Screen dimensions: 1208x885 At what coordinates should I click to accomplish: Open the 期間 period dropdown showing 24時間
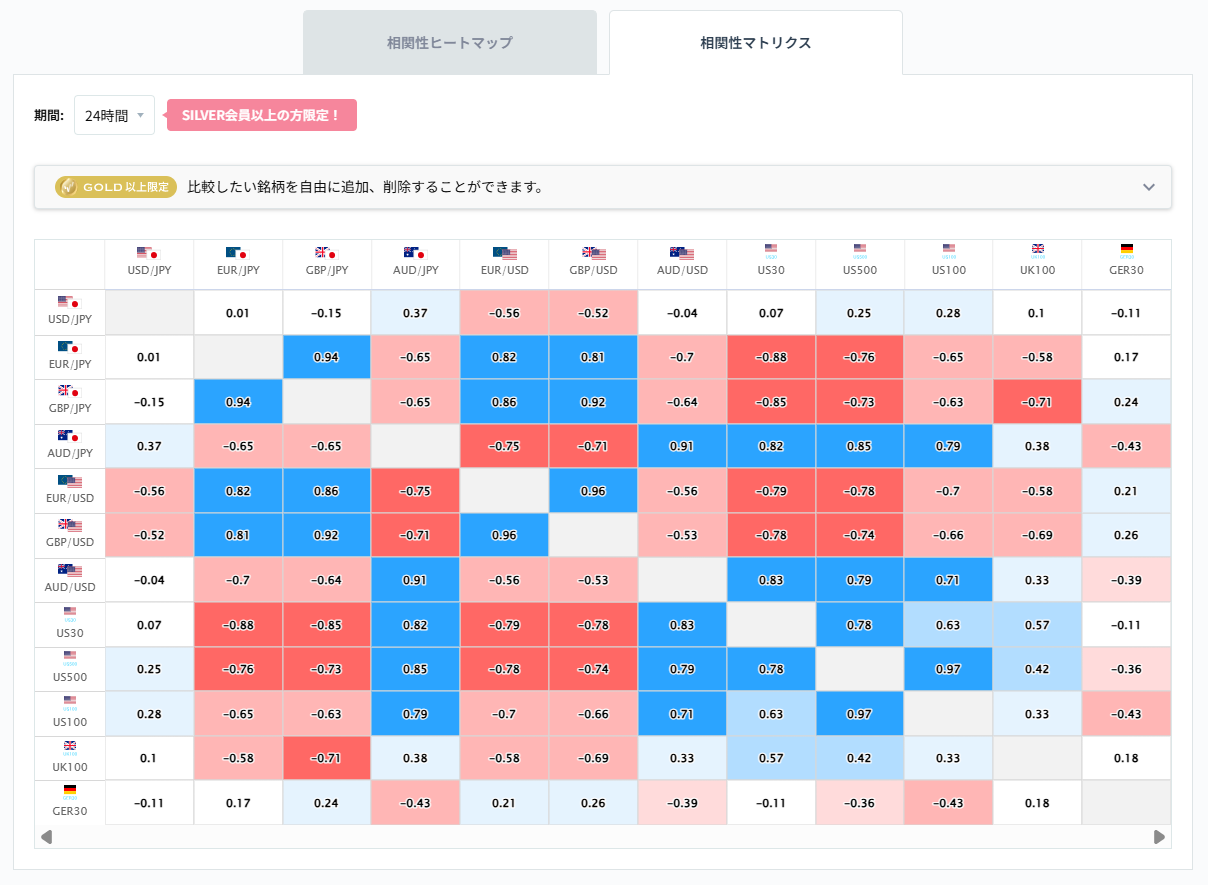pyautogui.click(x=114, y=114)
